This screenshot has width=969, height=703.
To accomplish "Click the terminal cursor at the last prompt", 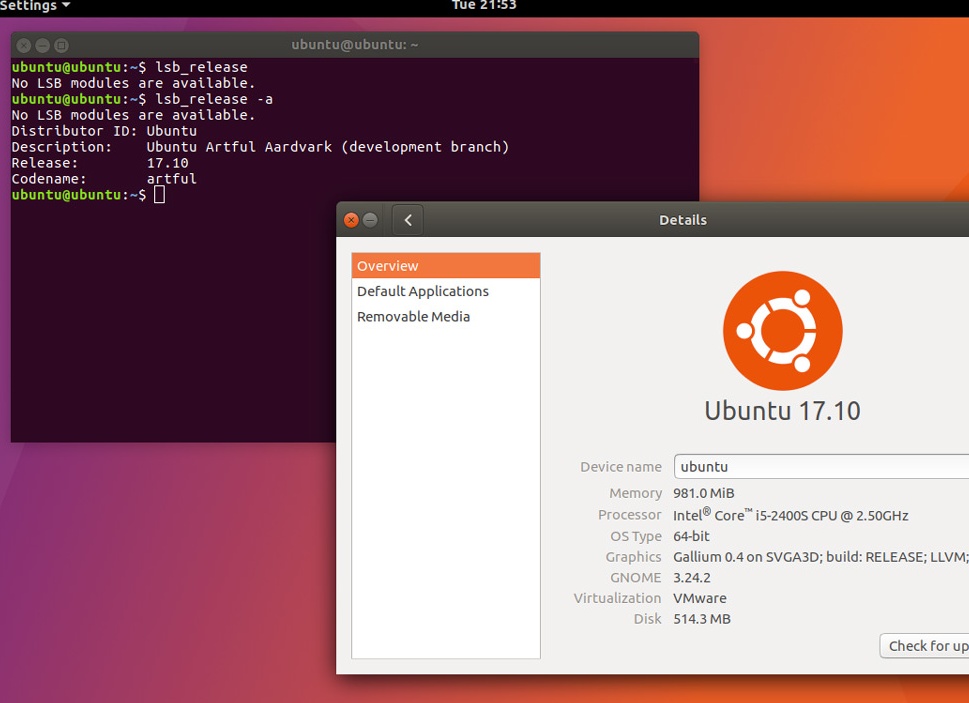I will (x=159, y=195).
